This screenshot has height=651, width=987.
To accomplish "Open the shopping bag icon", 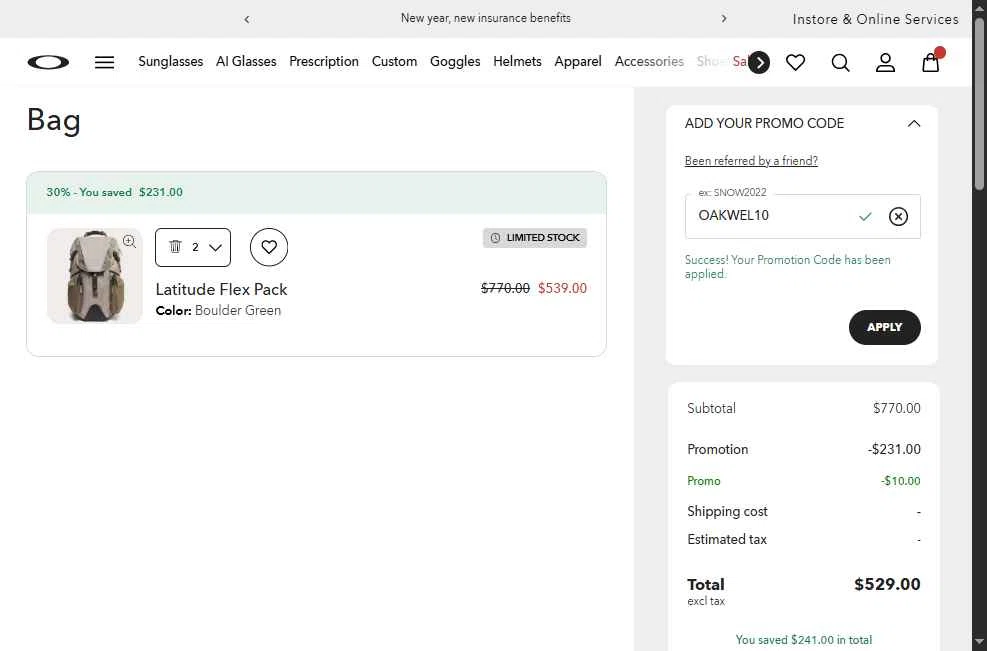I will [x=931, y=62].
